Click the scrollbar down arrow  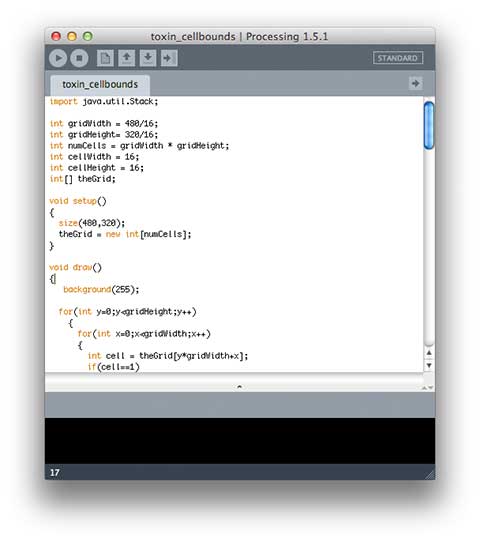[x=429, y=365]
